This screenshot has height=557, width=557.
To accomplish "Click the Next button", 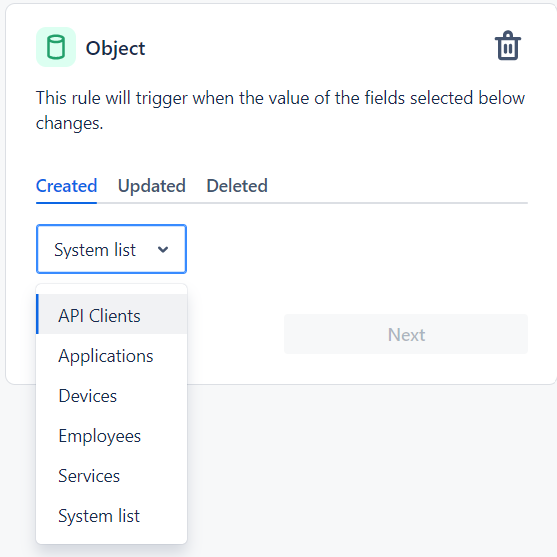I will pyautogui.click(x=406, y=334).
